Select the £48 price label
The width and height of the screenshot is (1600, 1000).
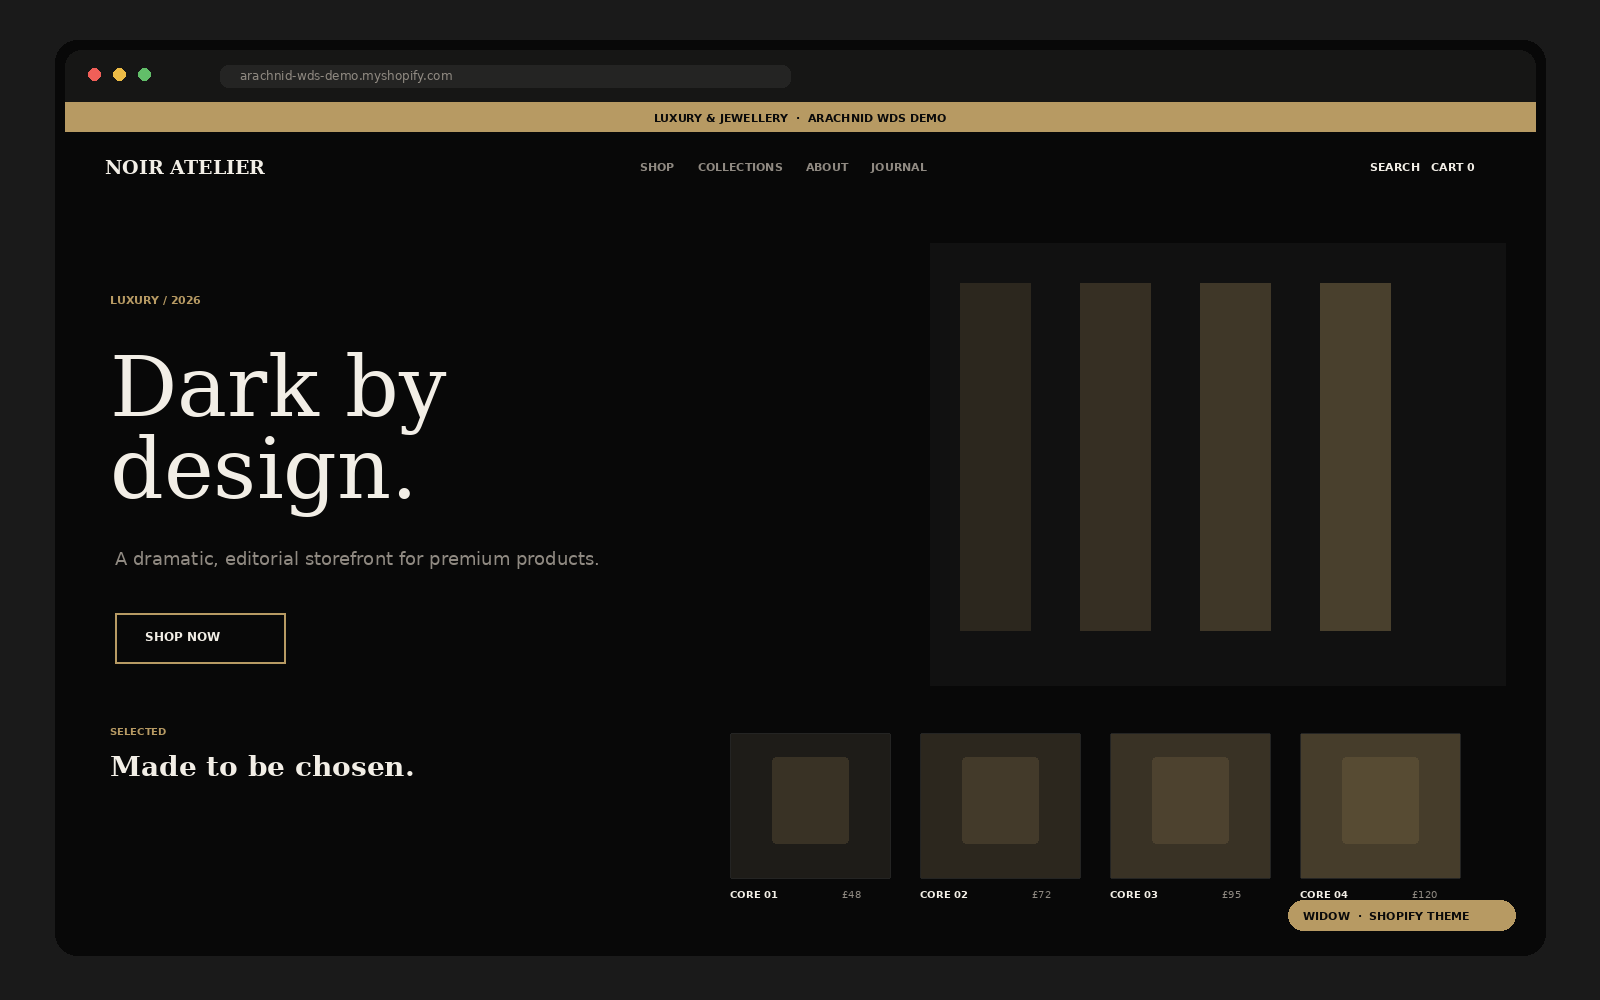[852, 895]
